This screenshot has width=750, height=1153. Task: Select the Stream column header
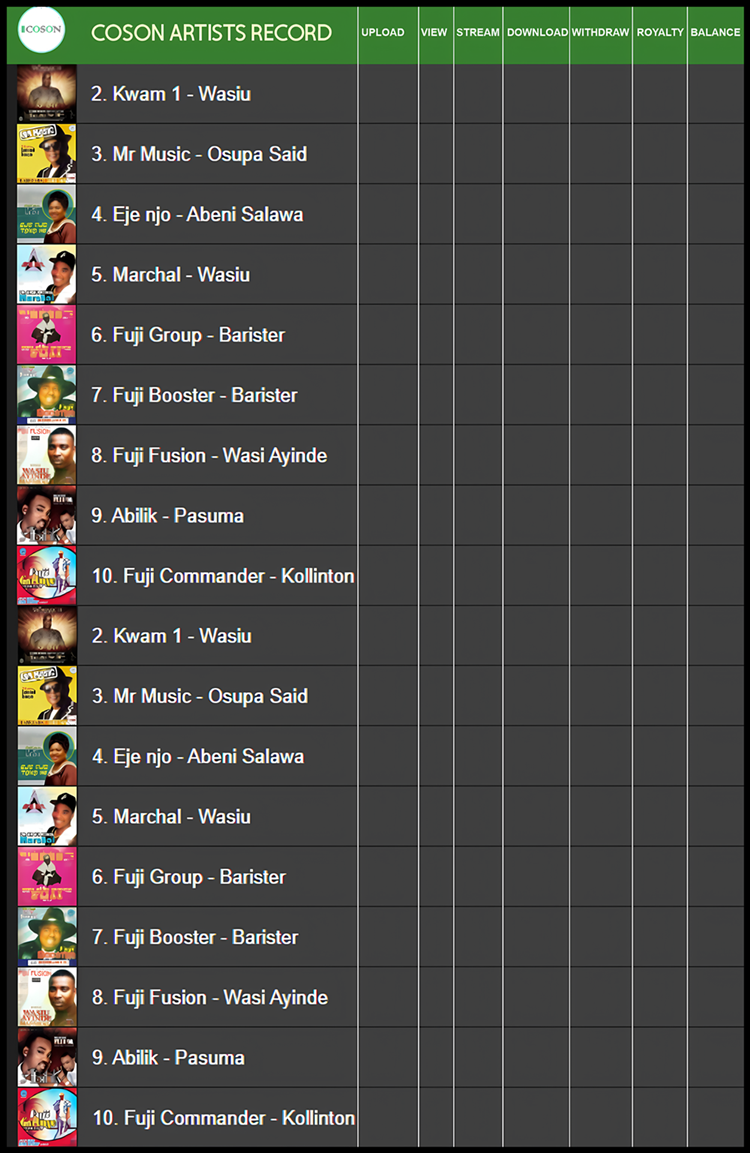tap(478, 32)
